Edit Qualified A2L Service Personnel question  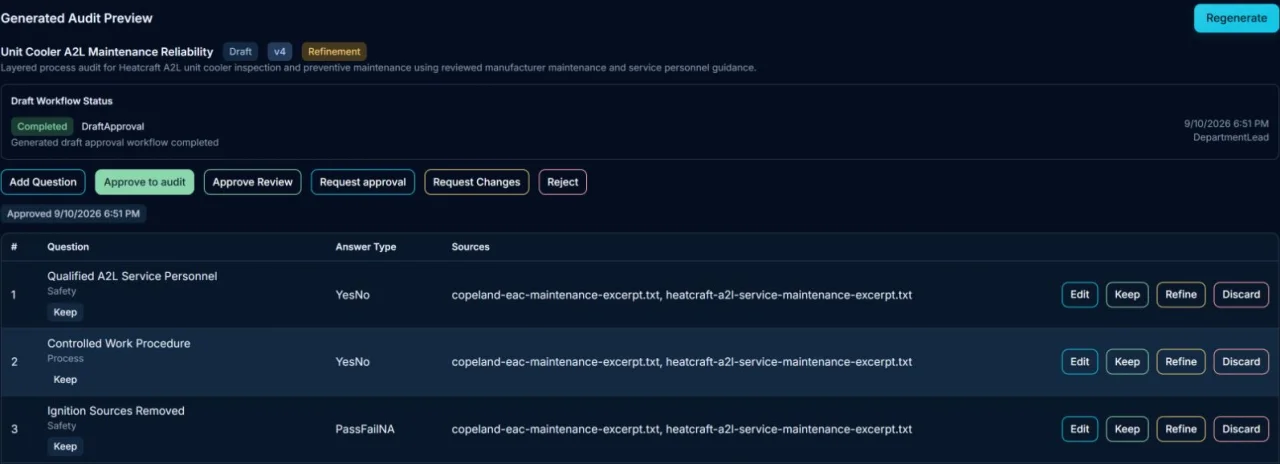[1080, 295]
